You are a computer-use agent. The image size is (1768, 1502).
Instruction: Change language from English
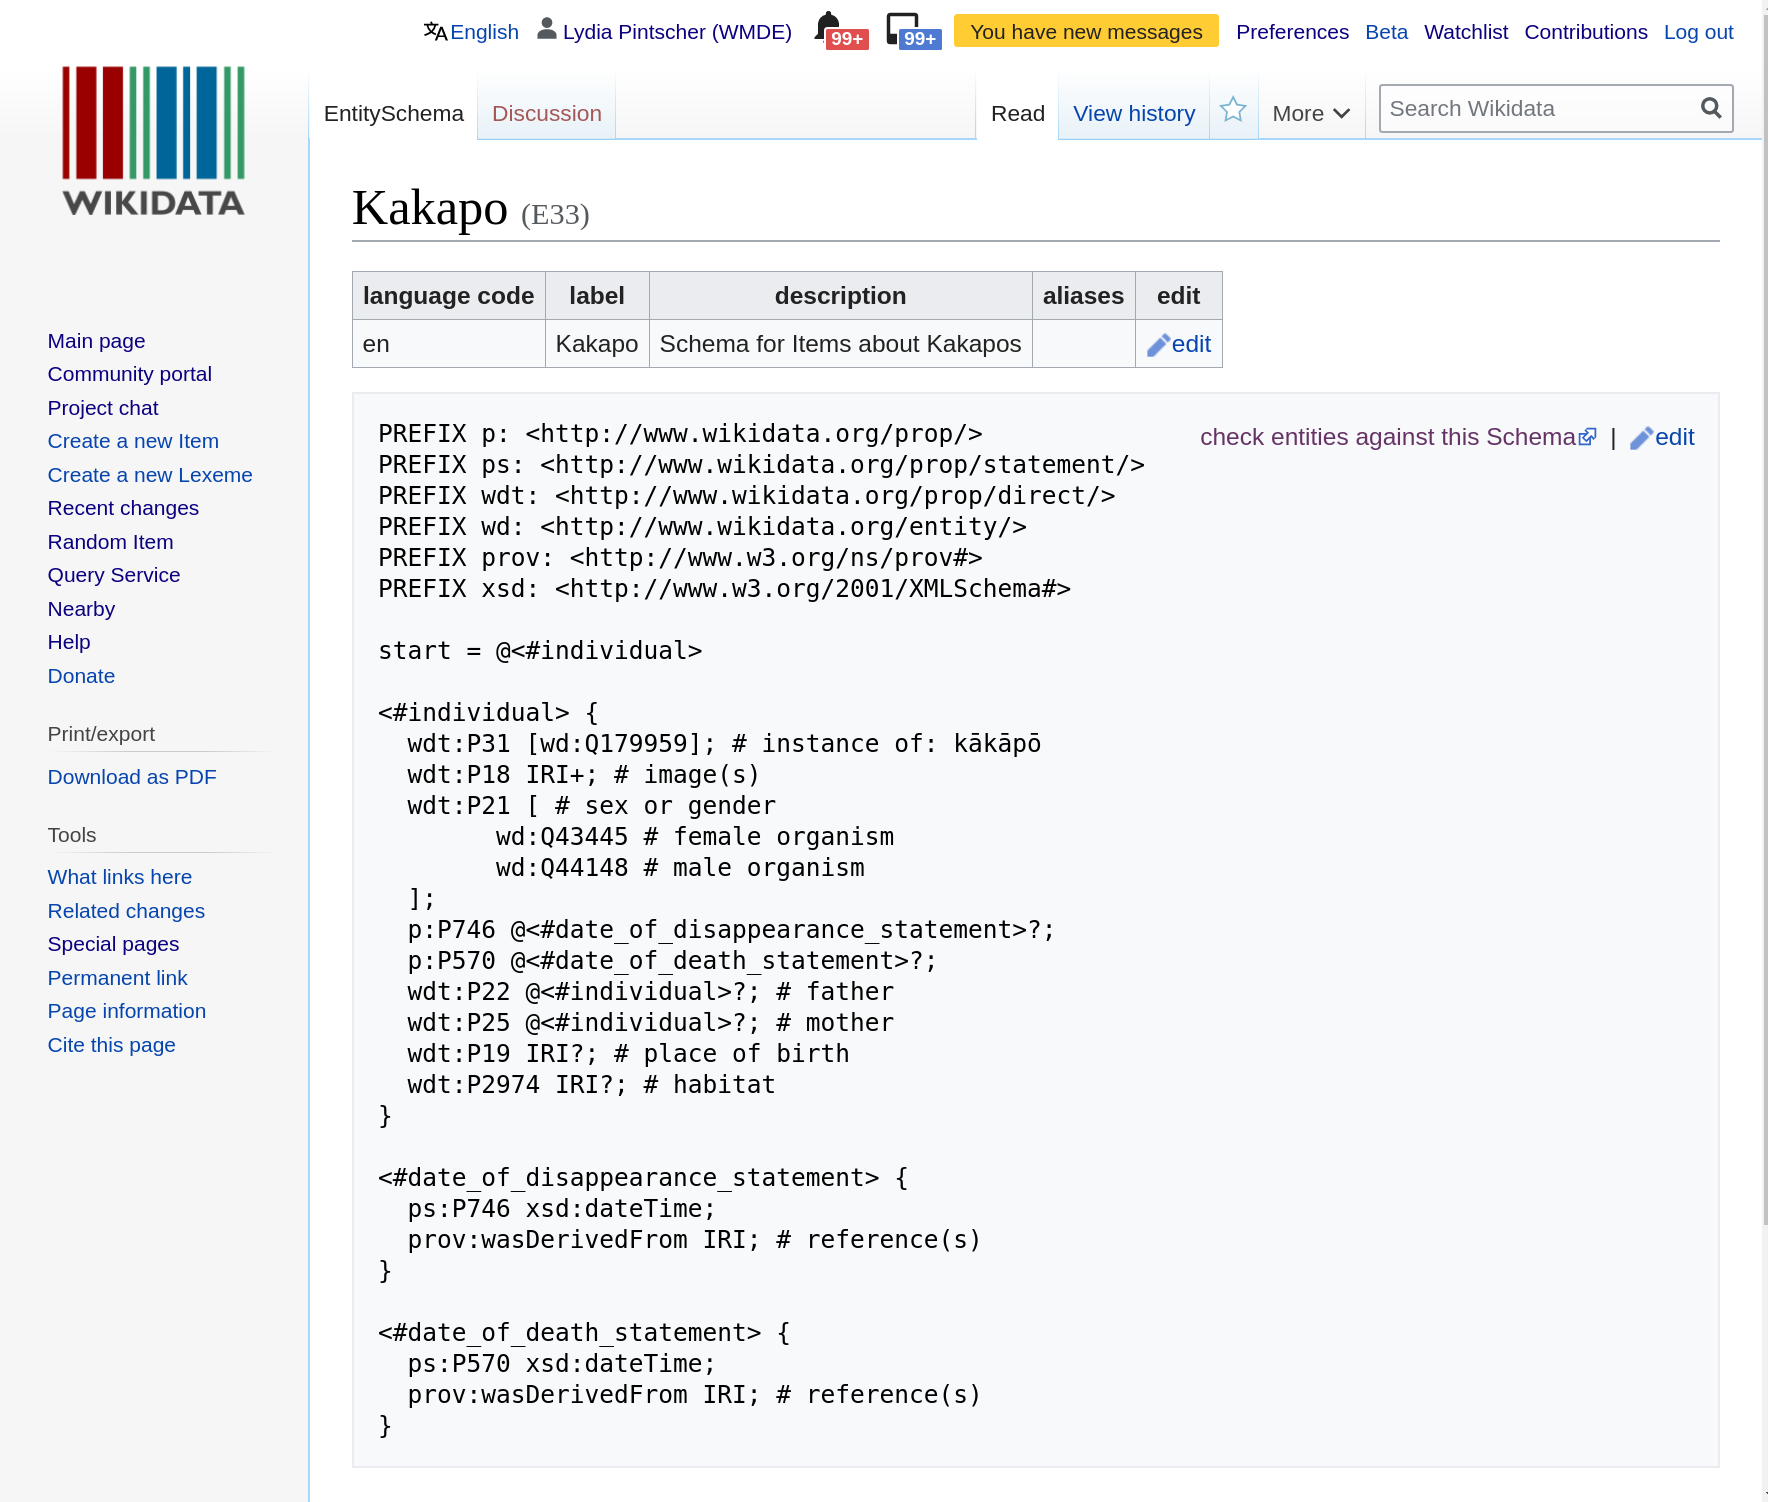484,32
